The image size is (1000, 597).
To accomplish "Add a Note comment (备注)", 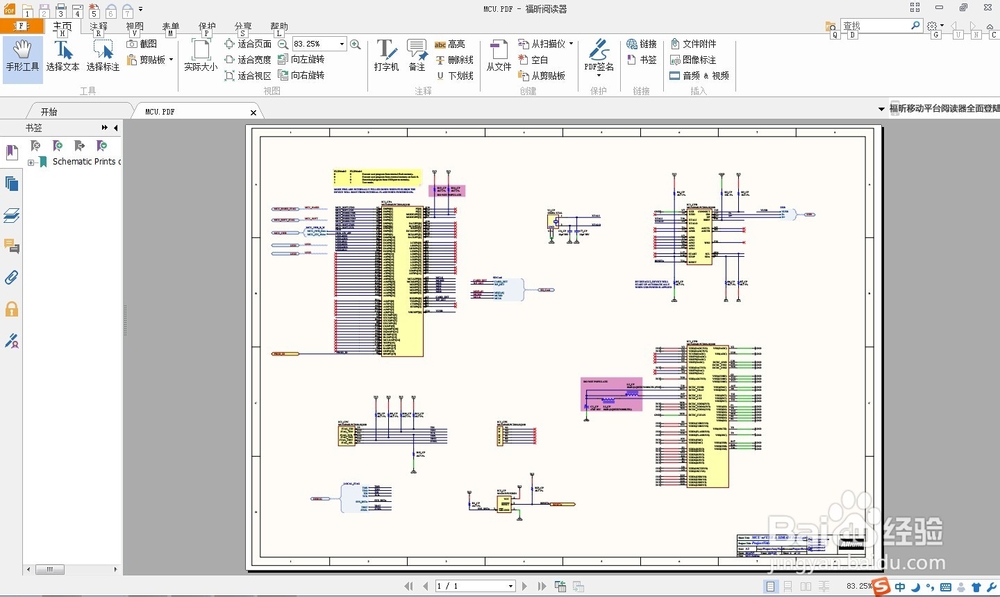I will (x=416, y=56).
